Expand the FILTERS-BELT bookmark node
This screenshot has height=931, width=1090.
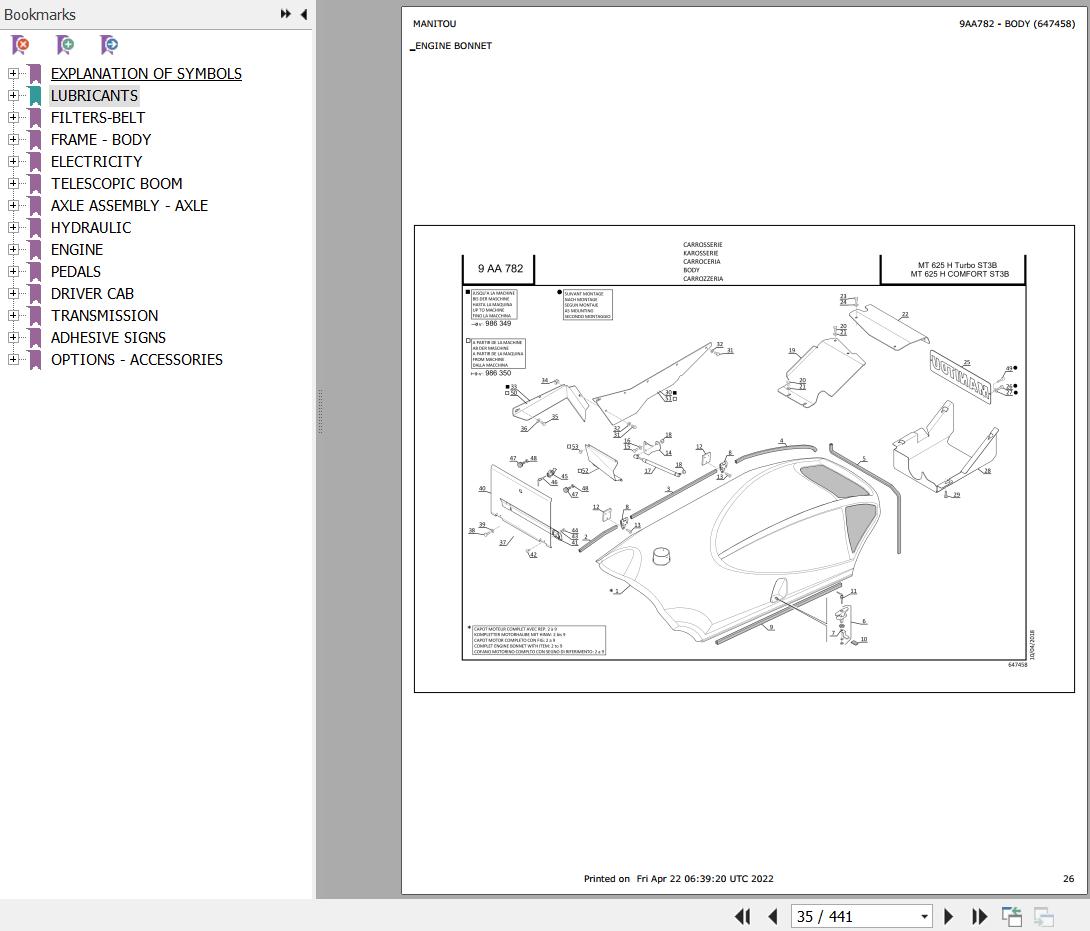coord(13,118)
